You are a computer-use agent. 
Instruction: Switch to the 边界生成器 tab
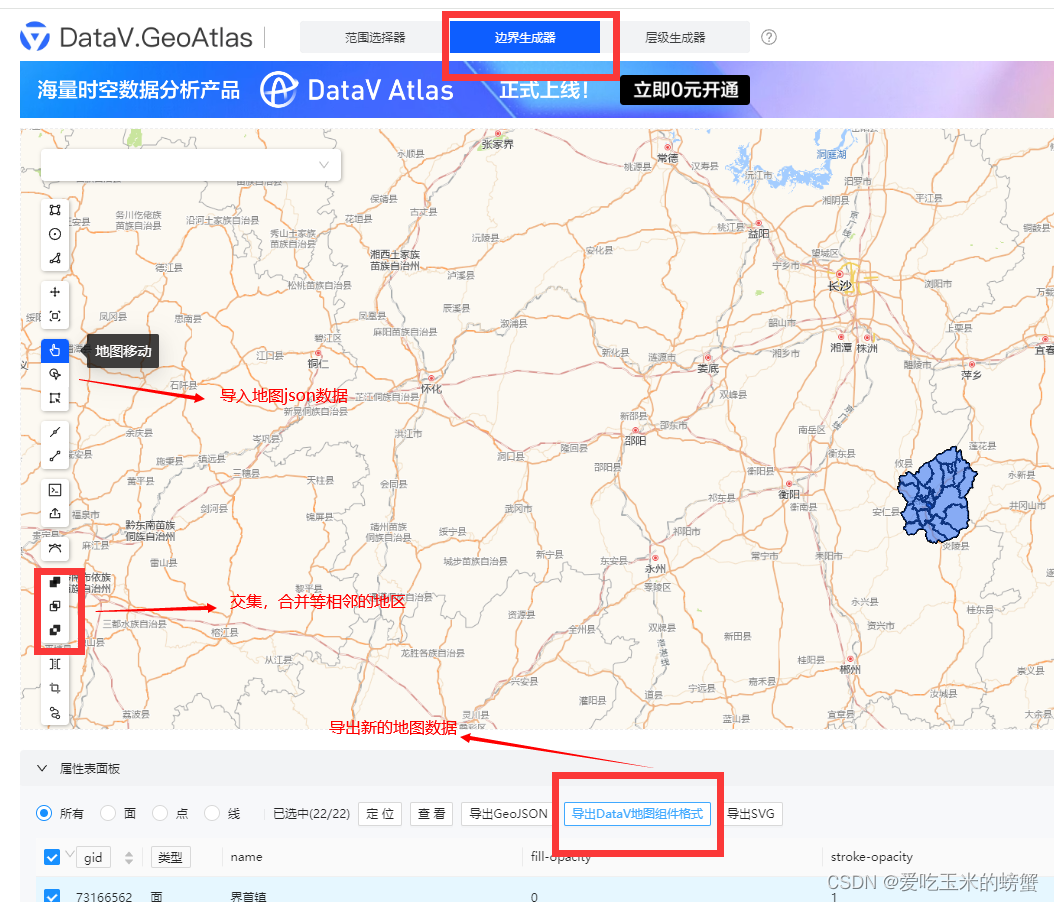click(x=525, y=37)
